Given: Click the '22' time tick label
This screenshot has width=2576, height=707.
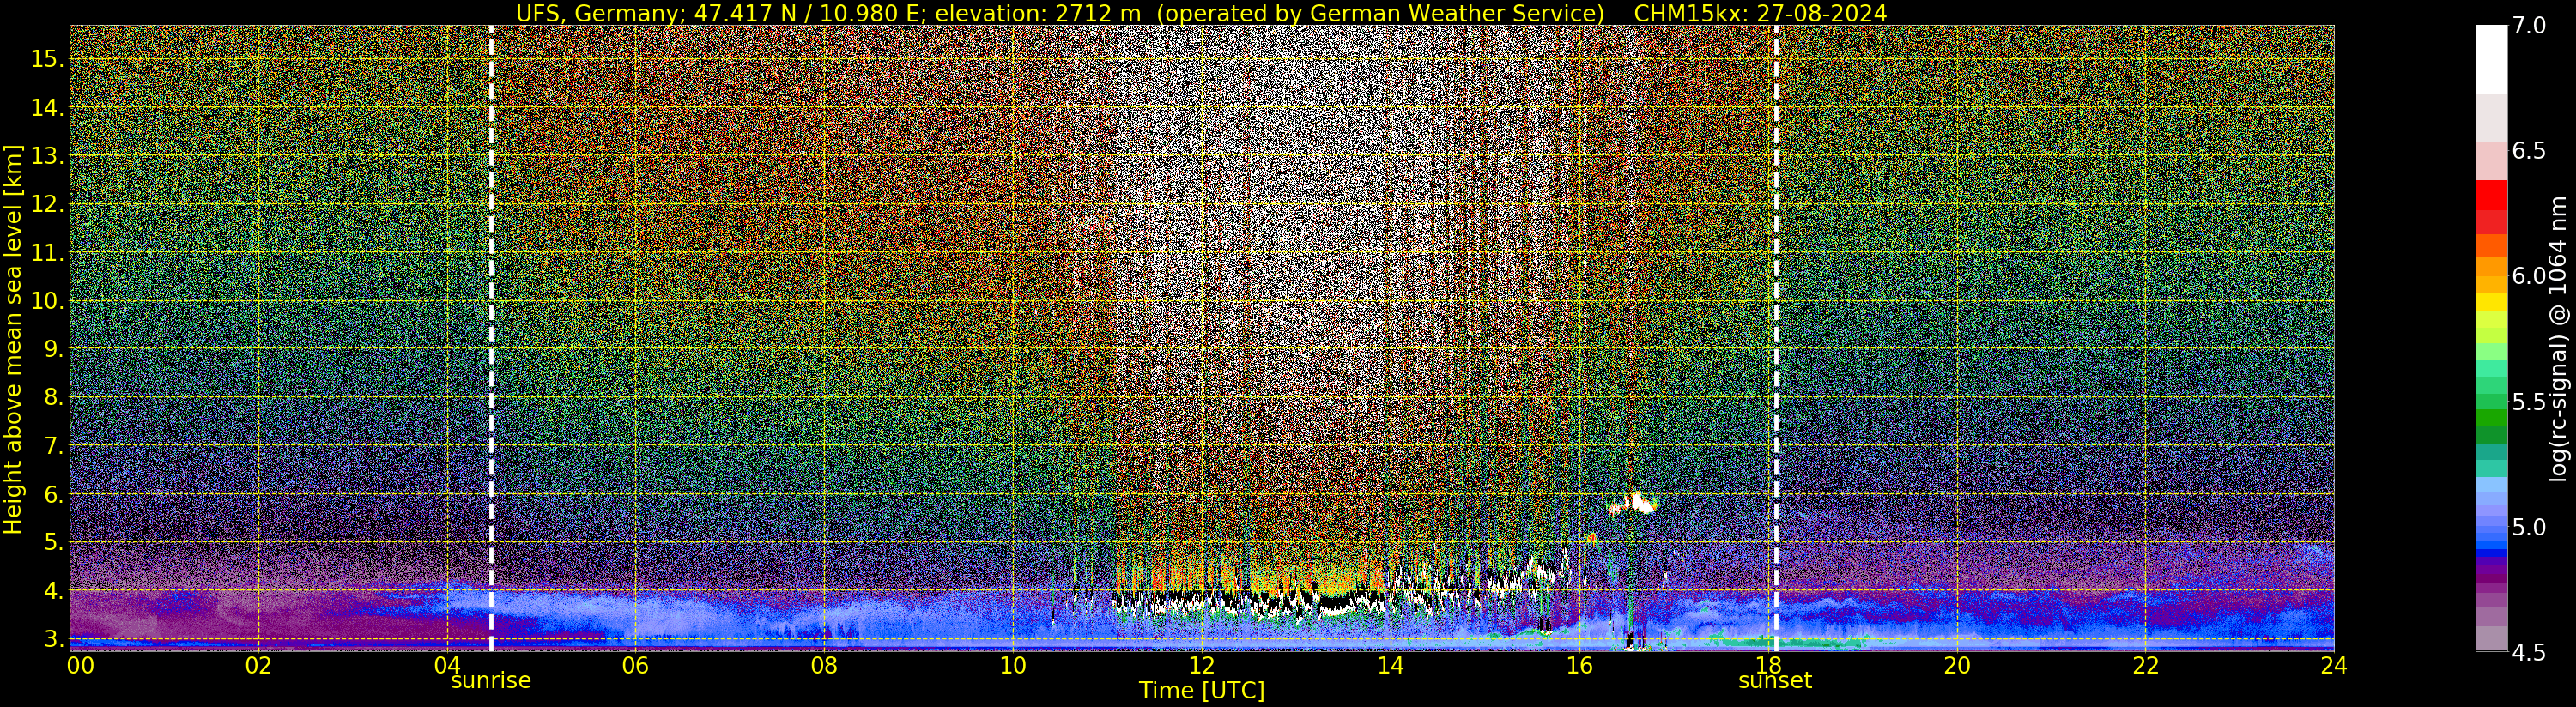Looking at the screenshot, I should click(x=2146, y=665).
